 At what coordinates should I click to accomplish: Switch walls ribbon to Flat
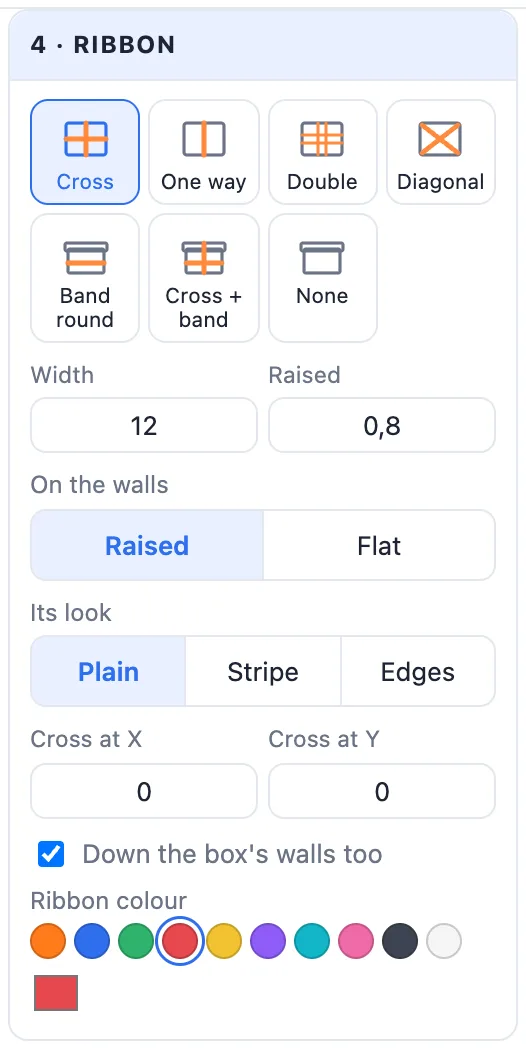[x=379, y=545]
